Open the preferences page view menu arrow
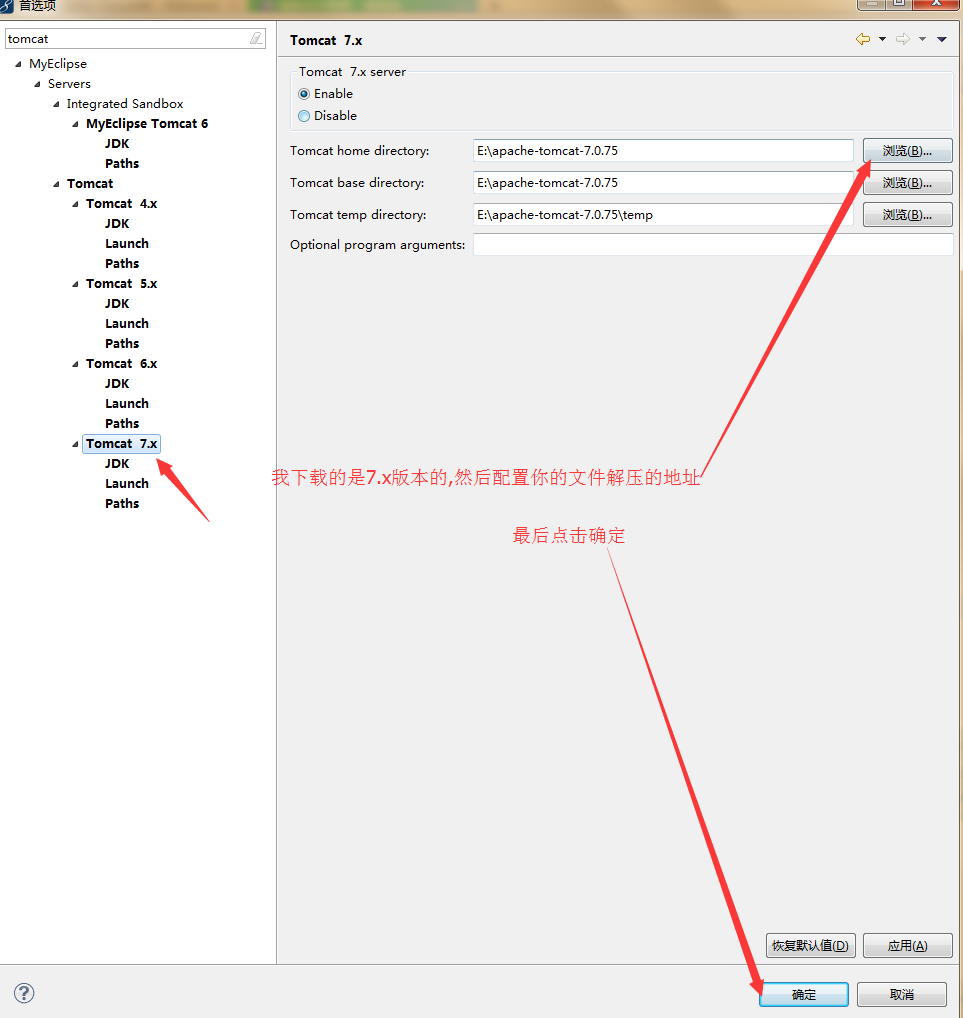 [942, 39]
